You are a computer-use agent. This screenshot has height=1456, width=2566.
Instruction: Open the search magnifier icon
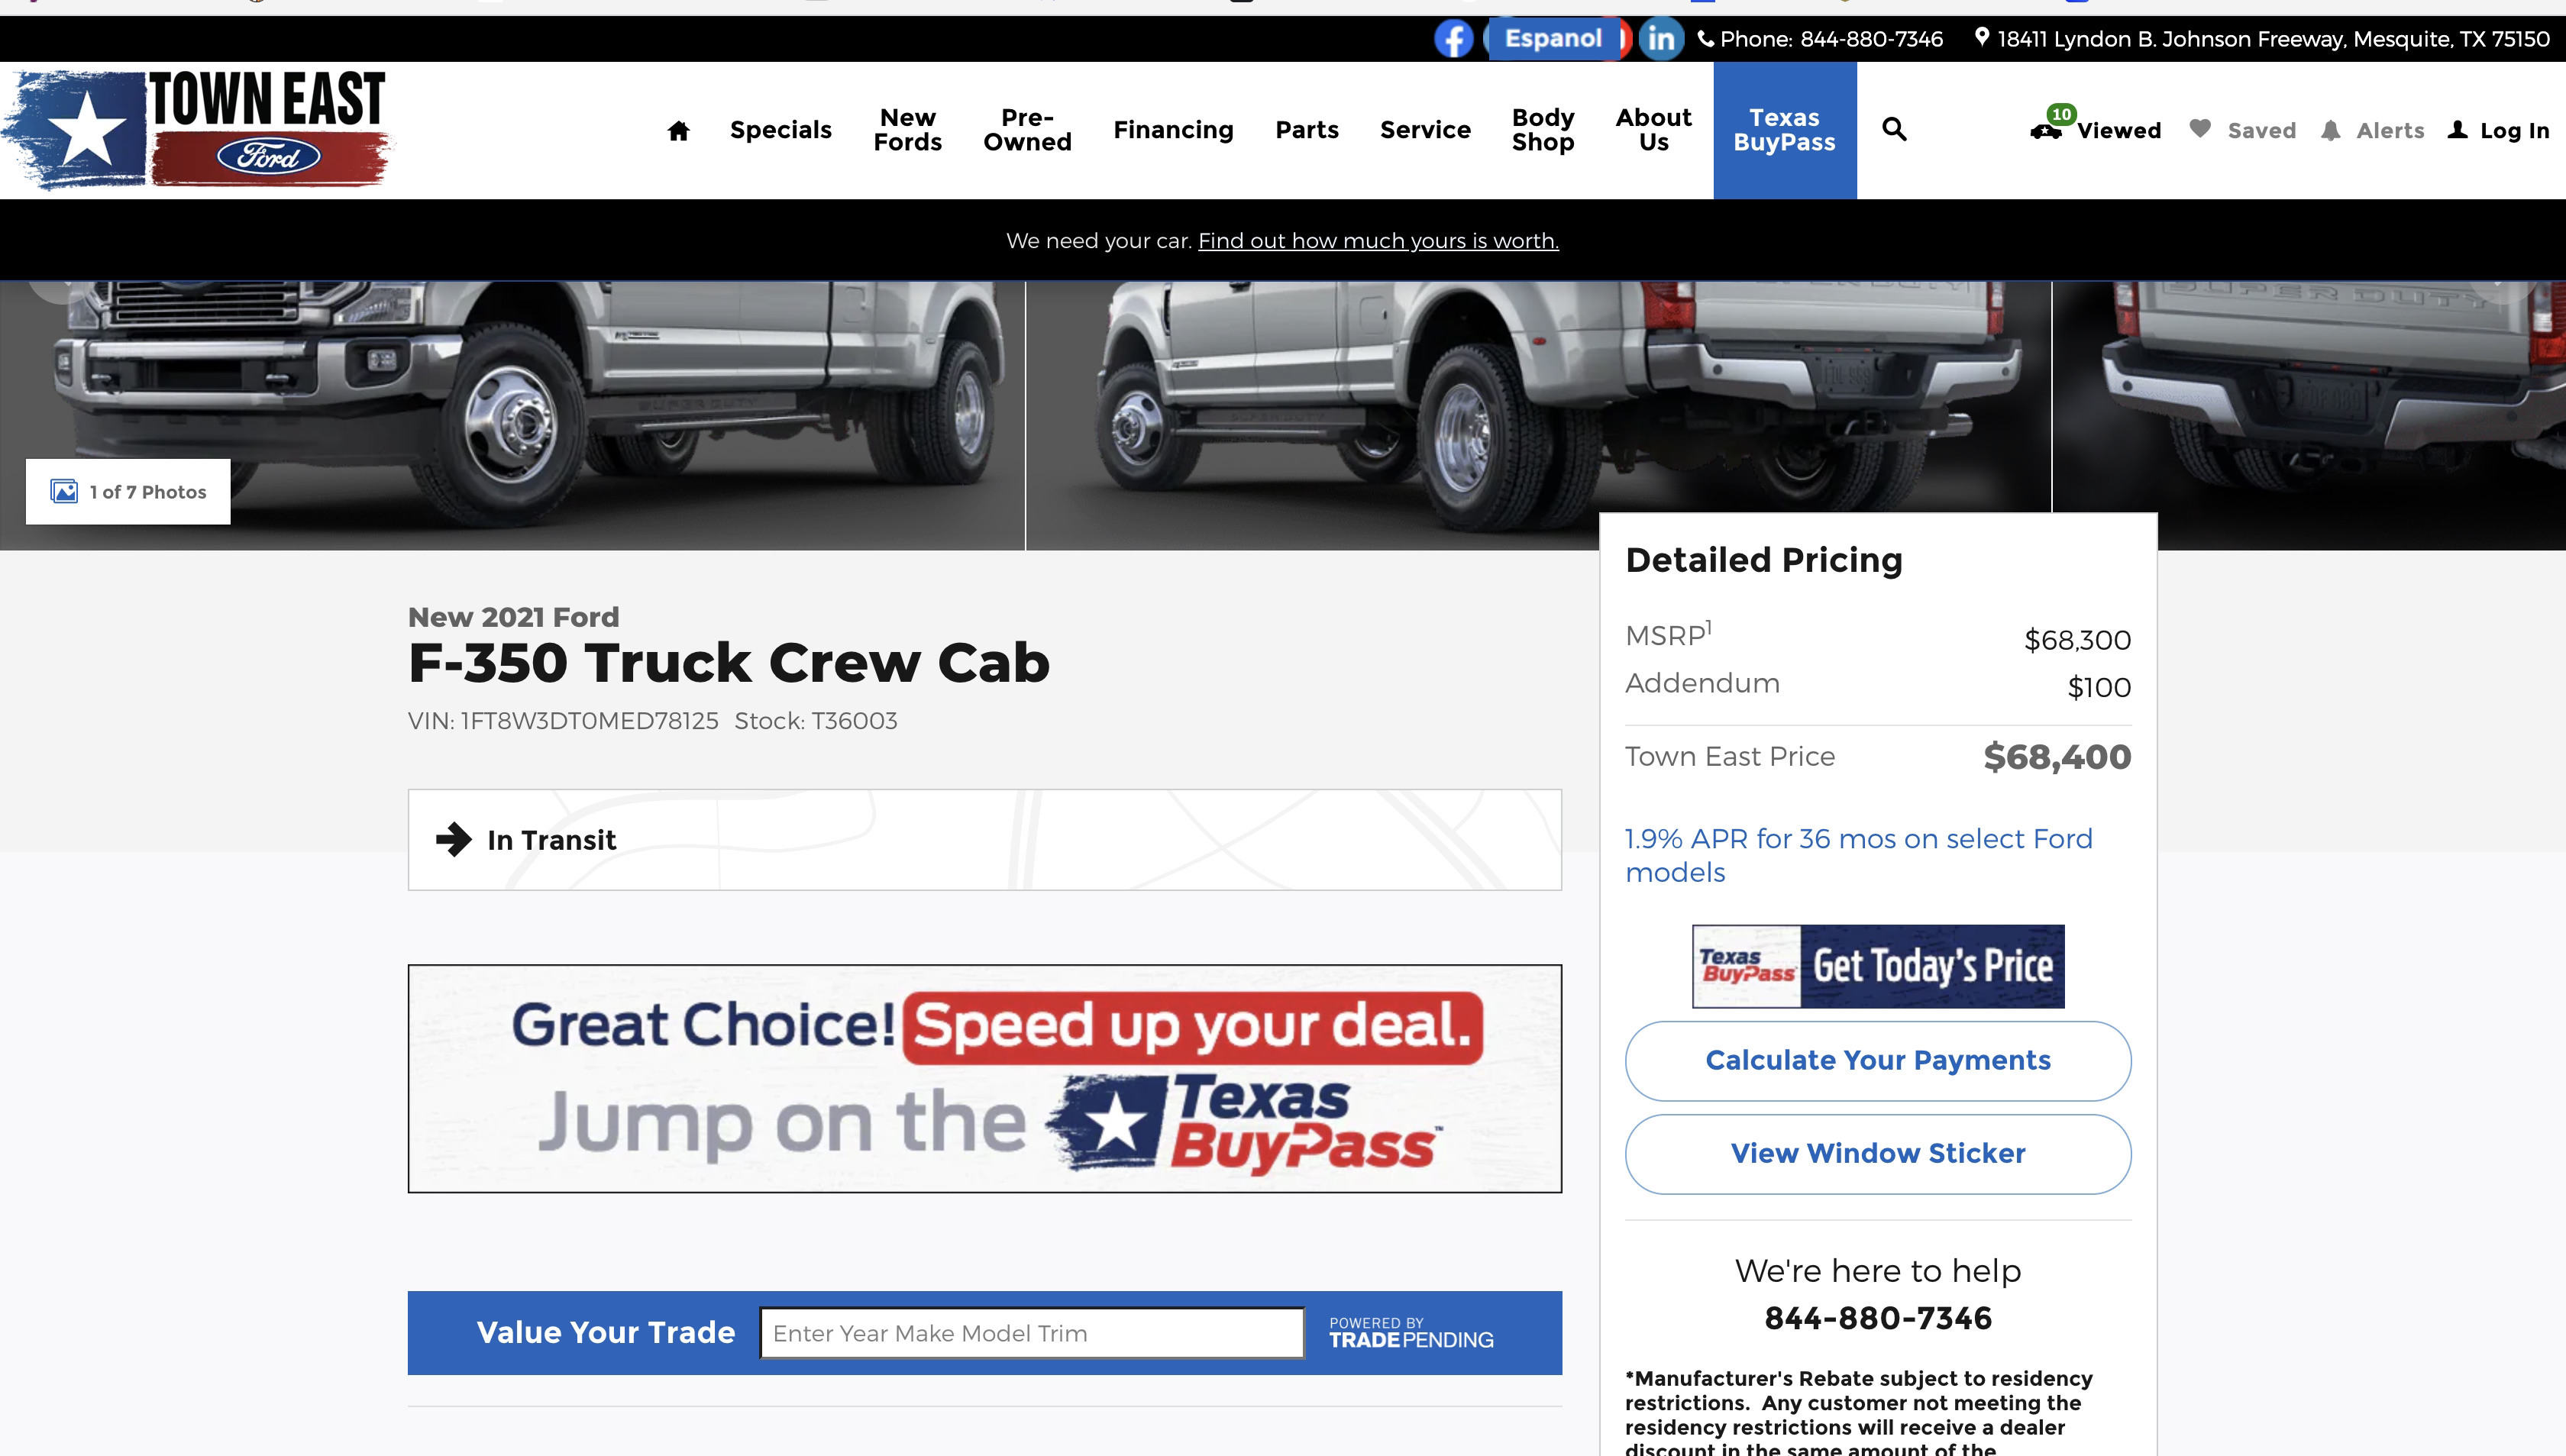(x=1894, y=129)
